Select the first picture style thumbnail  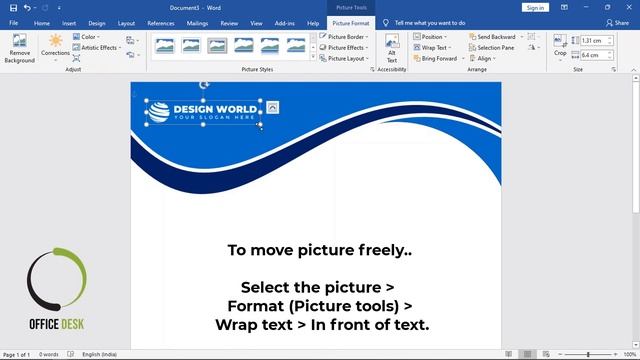(x=164, y=45)
